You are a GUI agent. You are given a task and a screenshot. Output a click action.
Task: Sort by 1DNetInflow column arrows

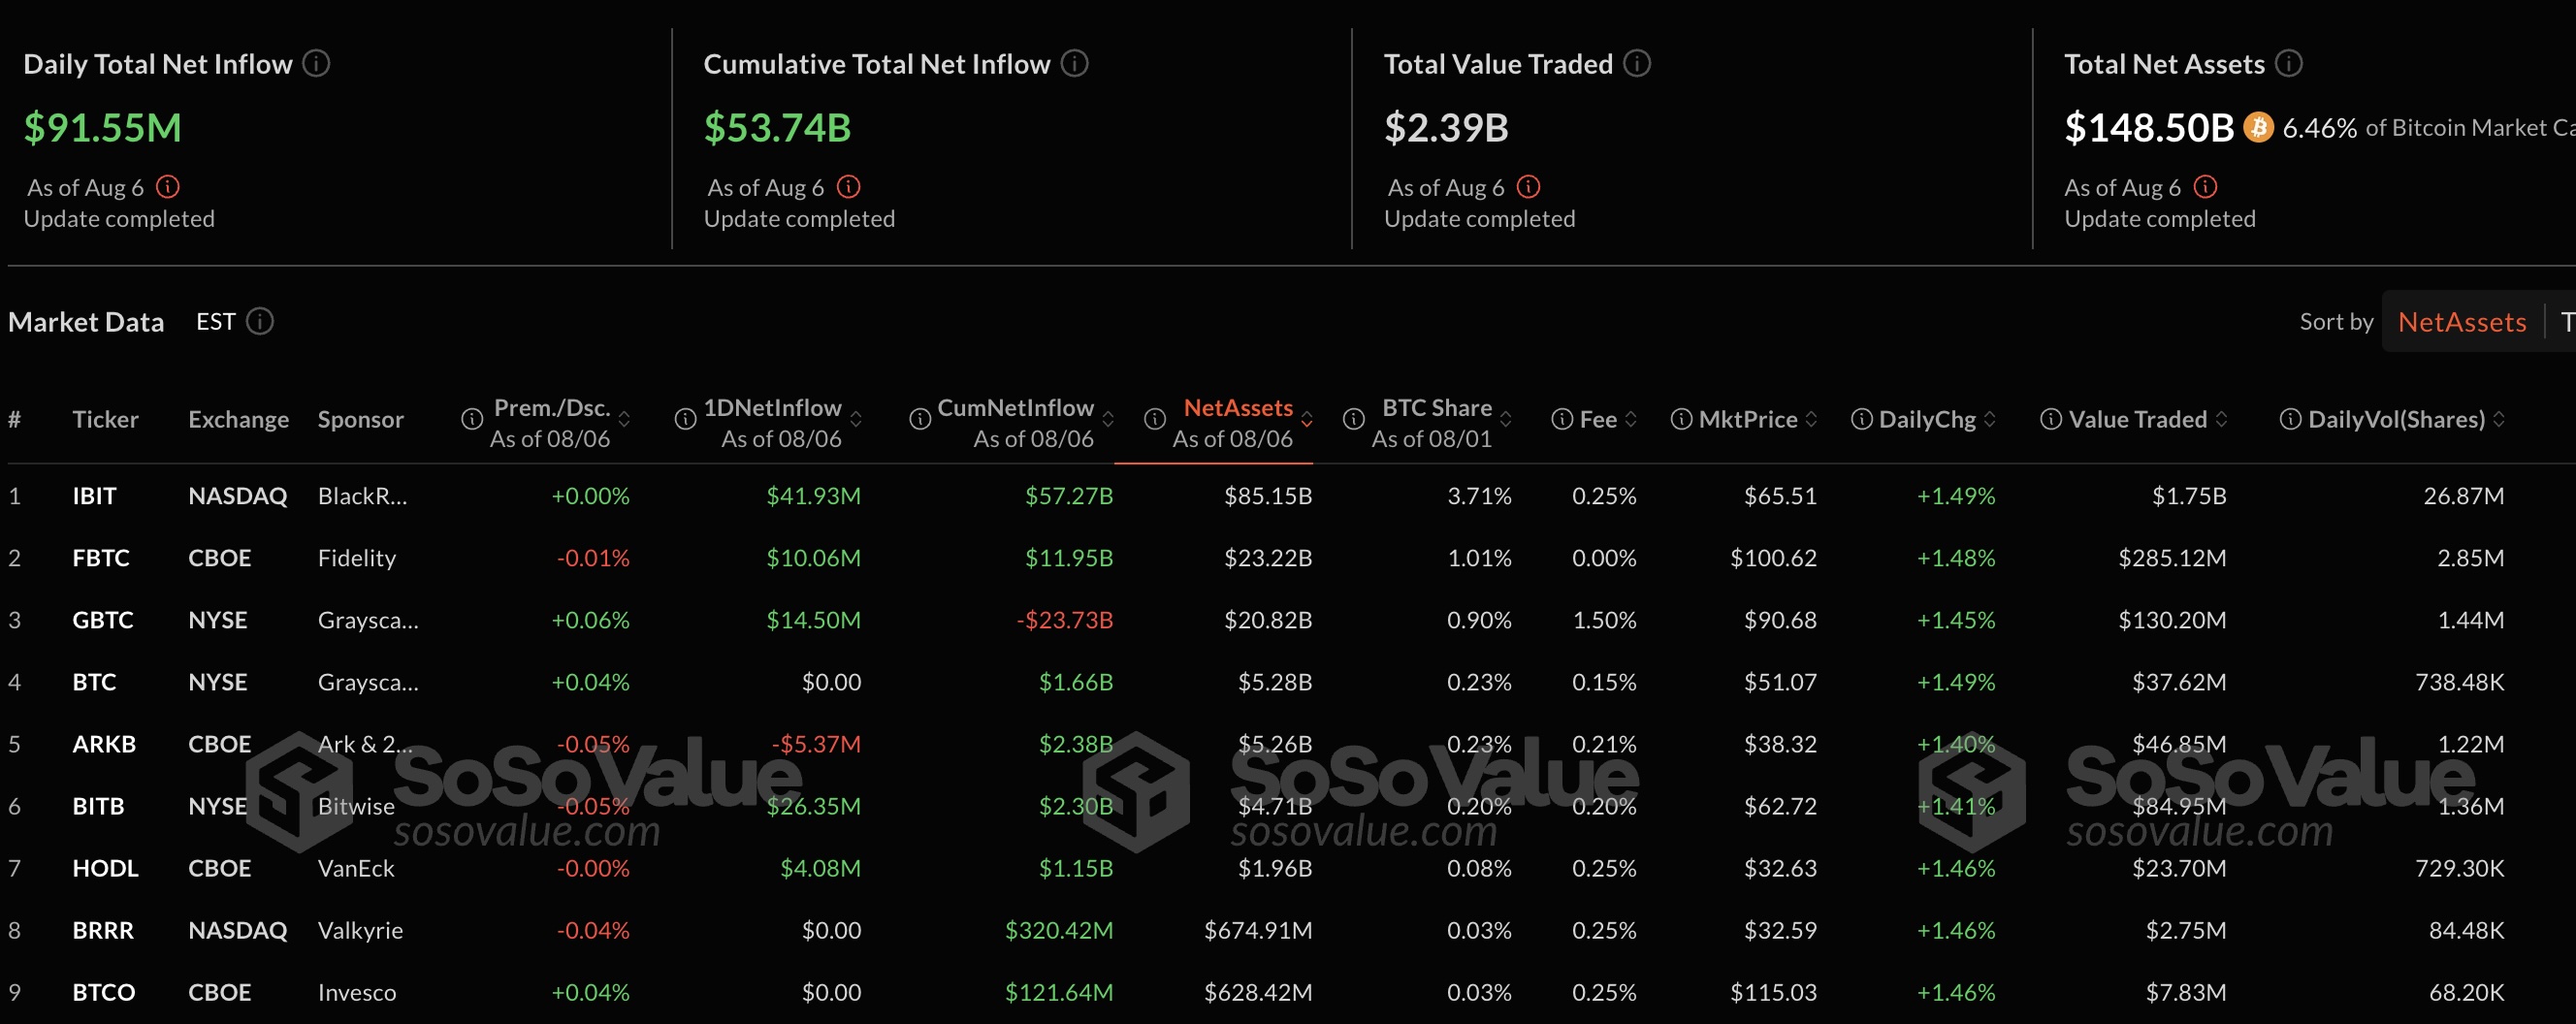[856, 420]
